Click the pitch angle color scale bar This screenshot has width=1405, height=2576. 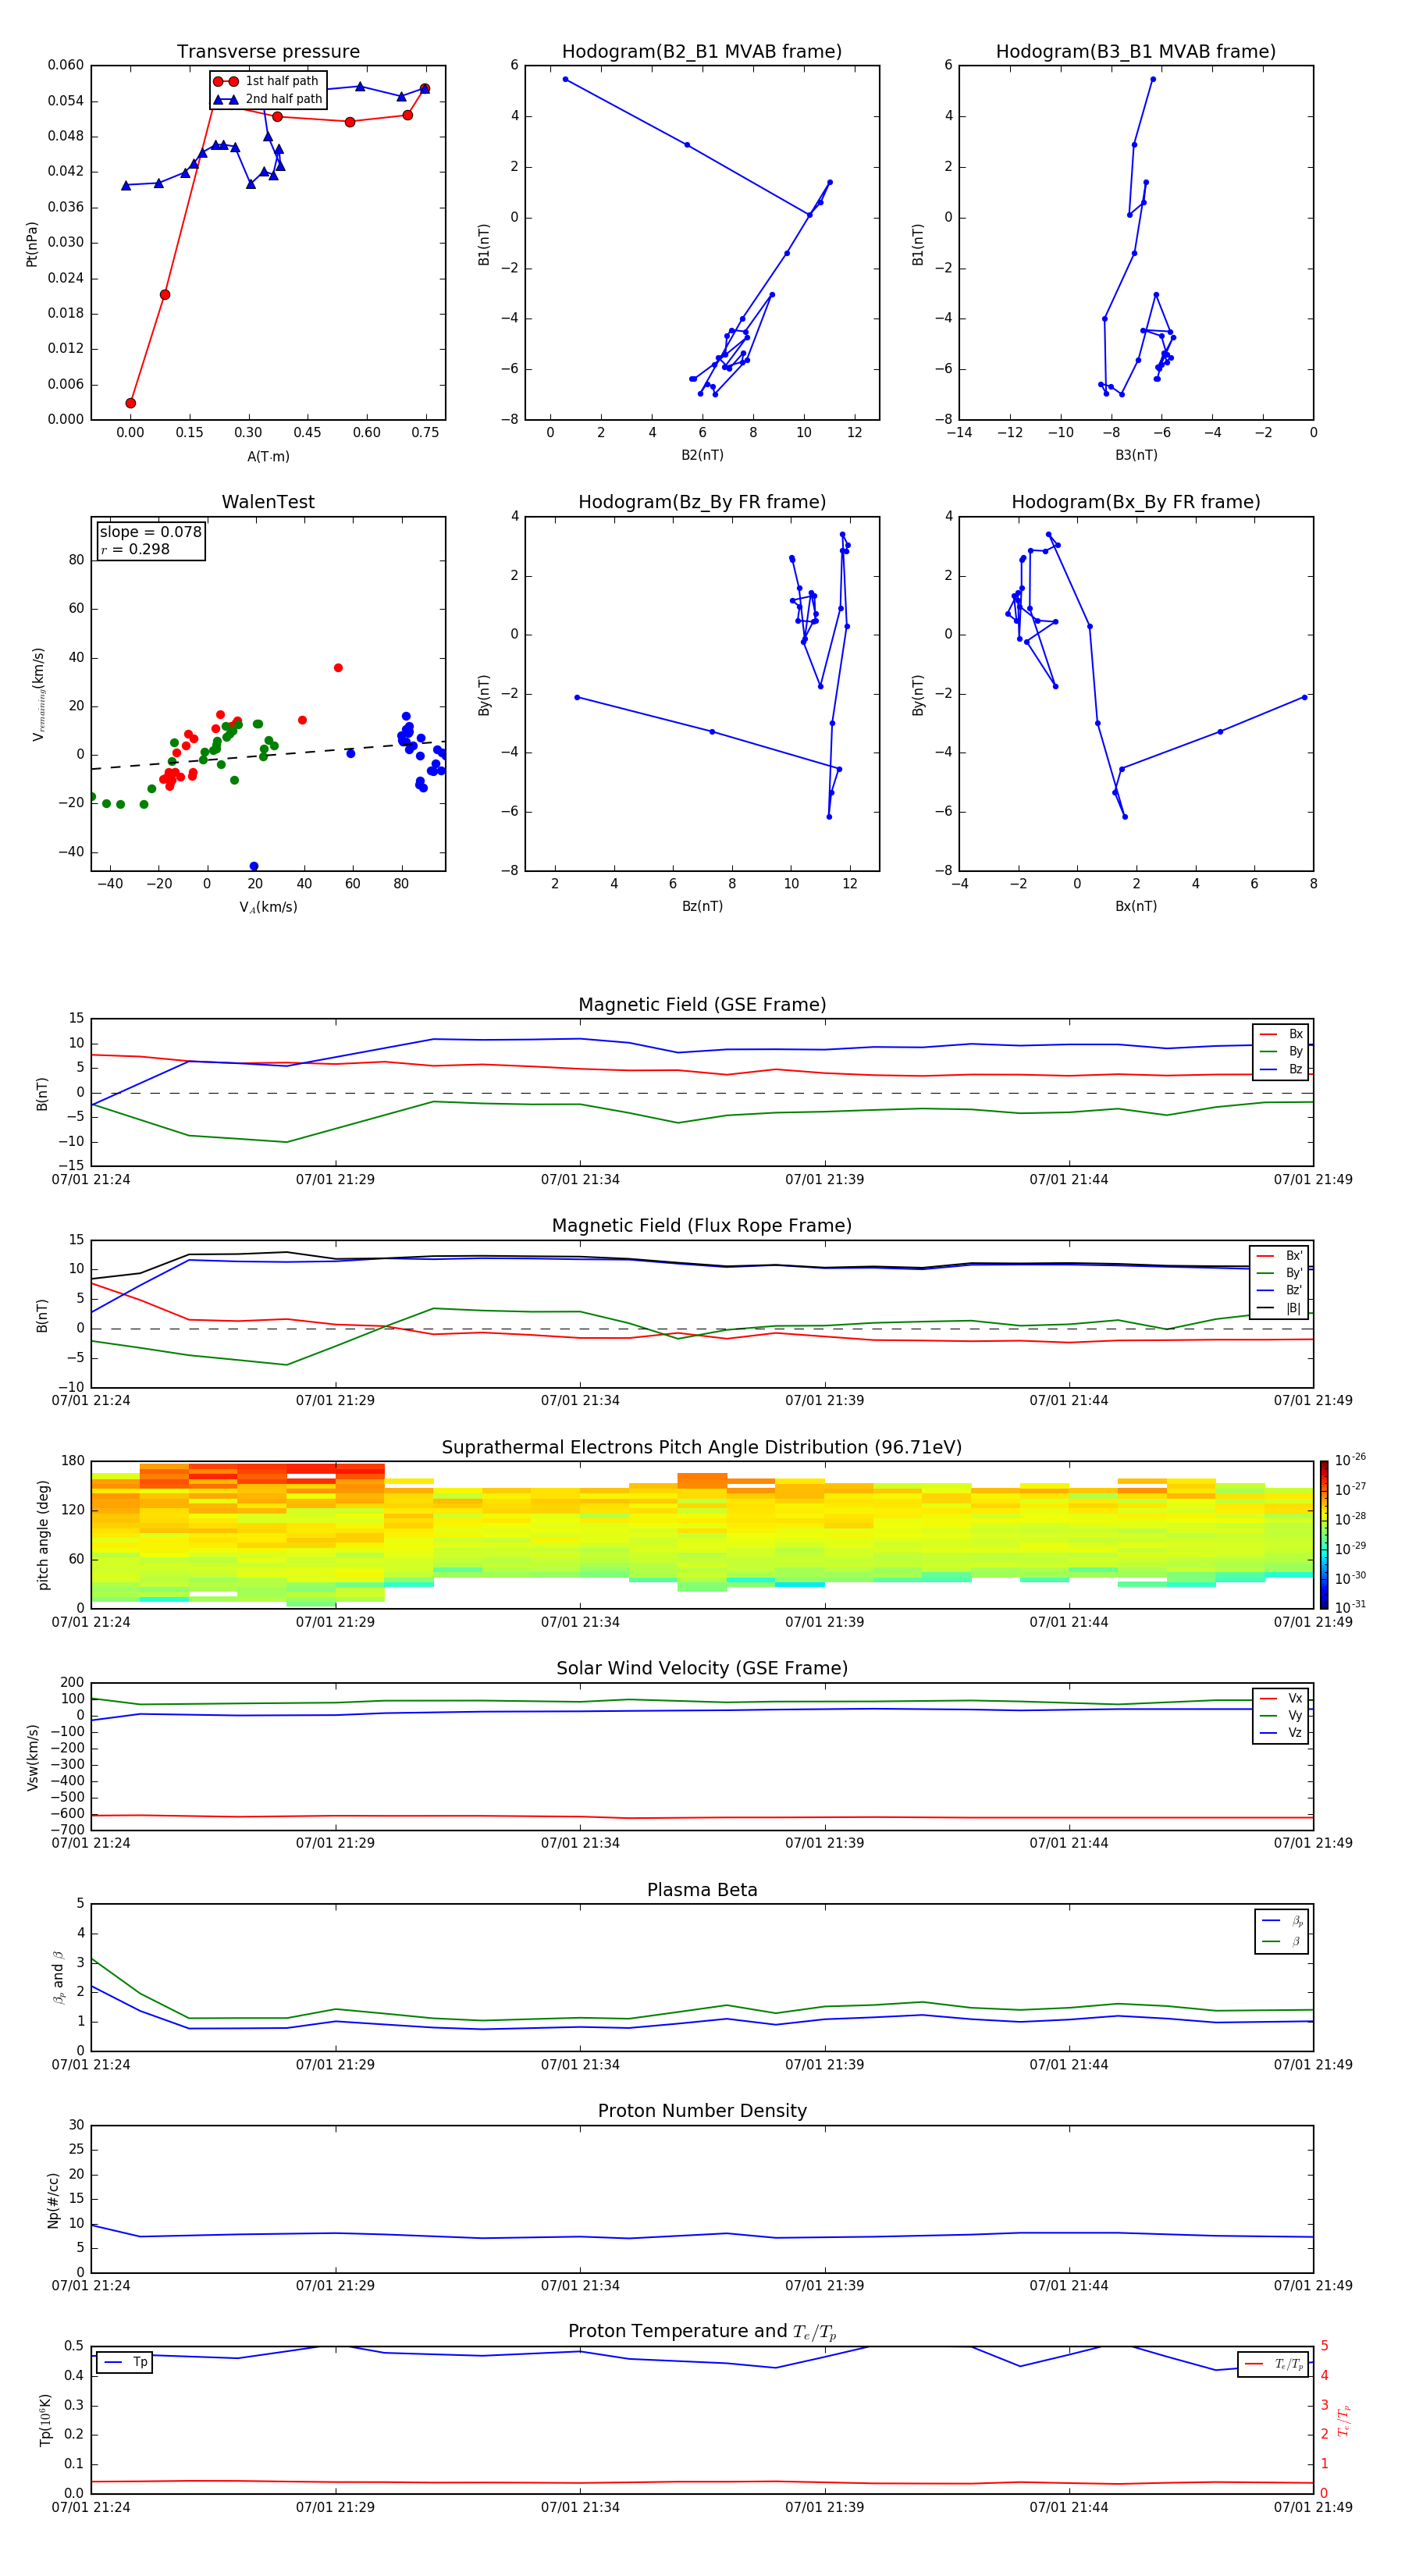pyautogui.click(x=1323, y=1534)
